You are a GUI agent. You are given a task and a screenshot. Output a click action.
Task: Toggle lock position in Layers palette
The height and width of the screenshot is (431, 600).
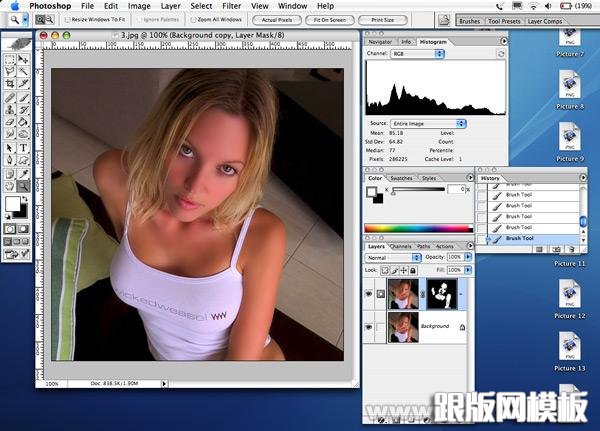[x=404, y=271]
